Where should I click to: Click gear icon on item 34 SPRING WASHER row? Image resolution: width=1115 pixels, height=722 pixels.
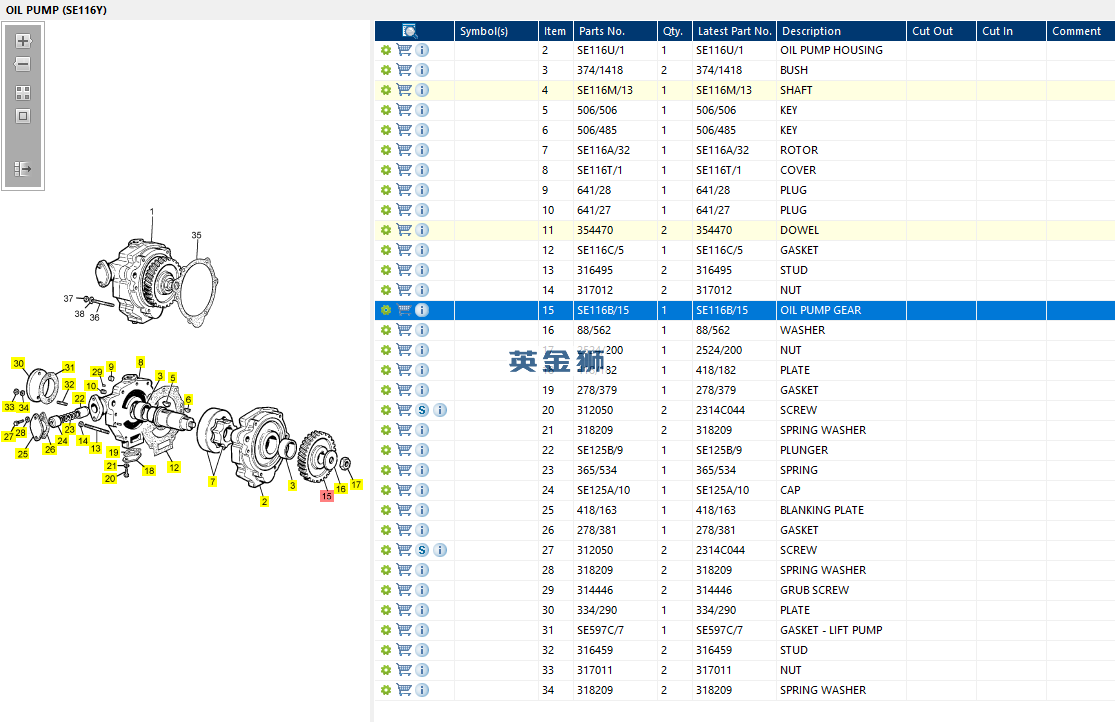pos(385,690)
